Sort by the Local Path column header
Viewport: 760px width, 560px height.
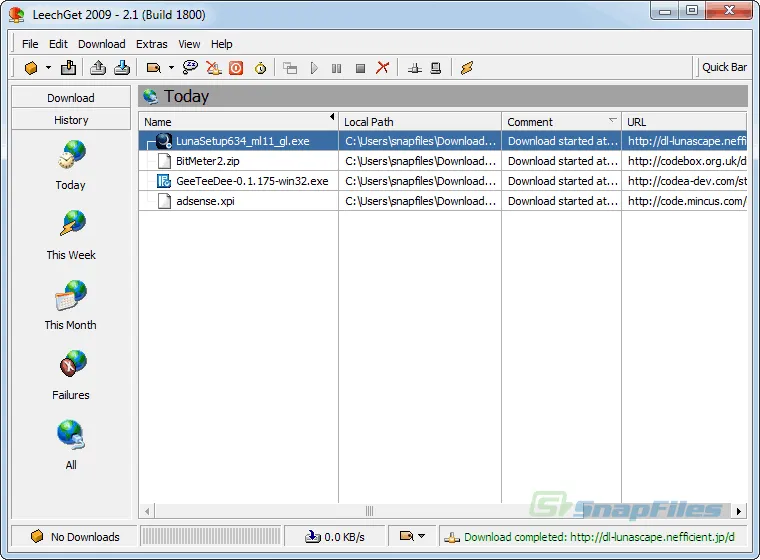click(x=420, y=122)
